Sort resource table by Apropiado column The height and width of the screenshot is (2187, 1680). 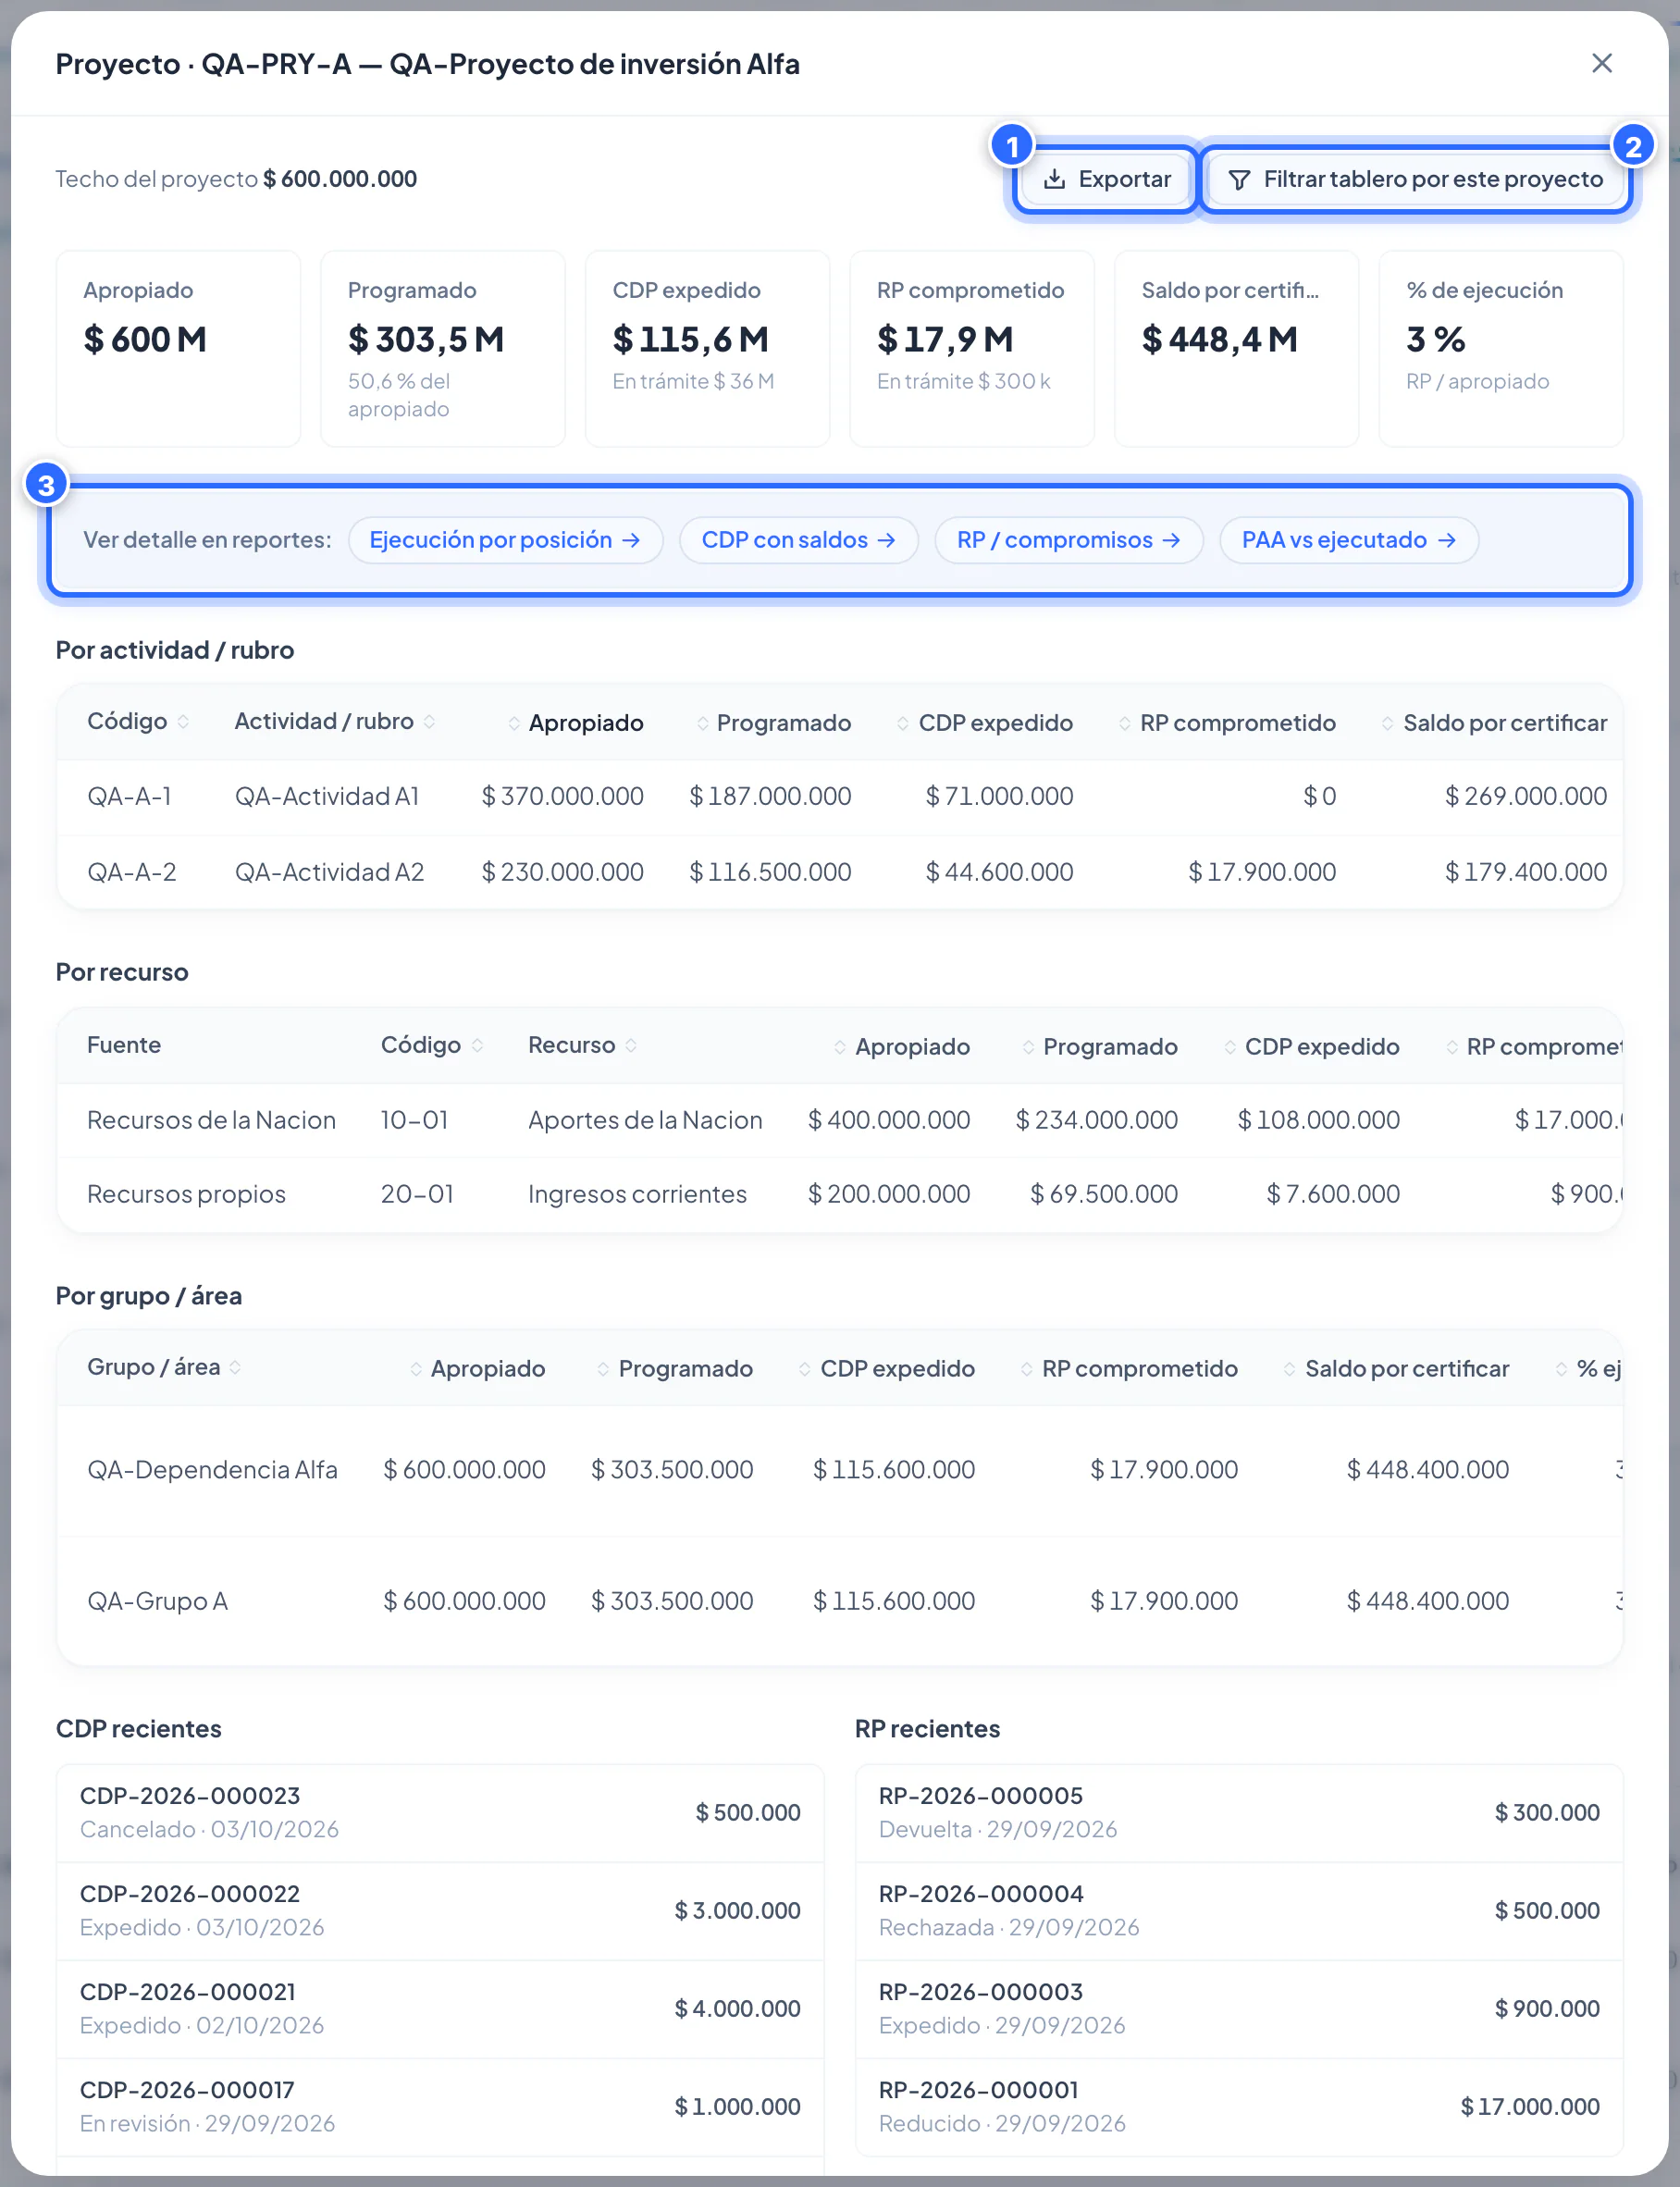(901, 1047)
